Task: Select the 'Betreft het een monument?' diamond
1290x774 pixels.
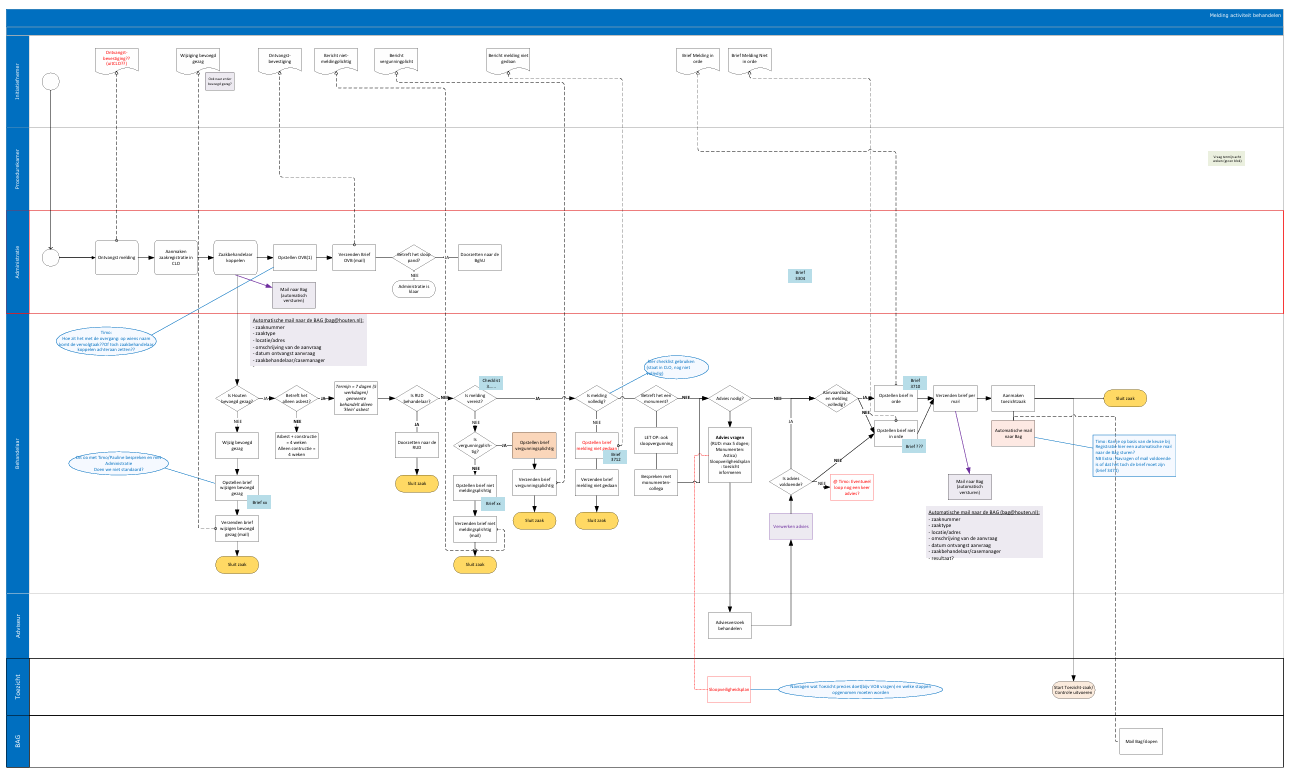Action: (x=656, y=398)
